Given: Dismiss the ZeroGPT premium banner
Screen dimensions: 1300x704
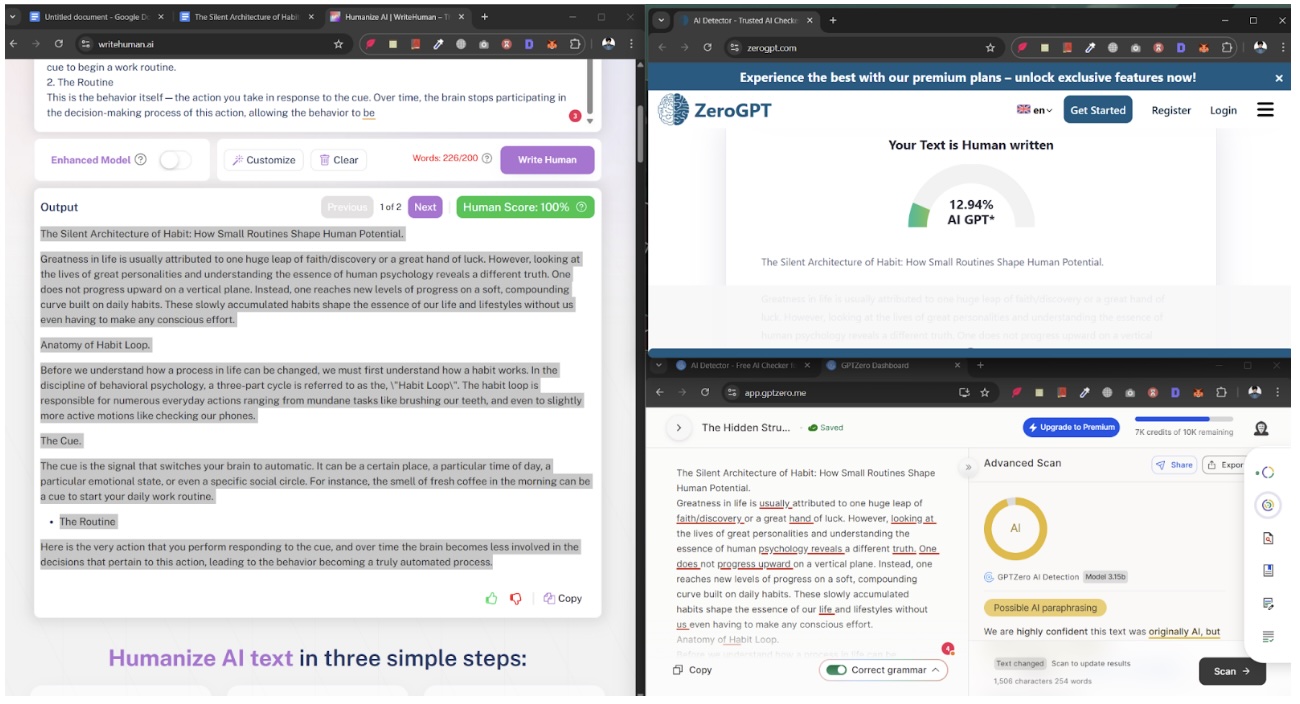Looking at the screenshot, I should point(1279,78).
